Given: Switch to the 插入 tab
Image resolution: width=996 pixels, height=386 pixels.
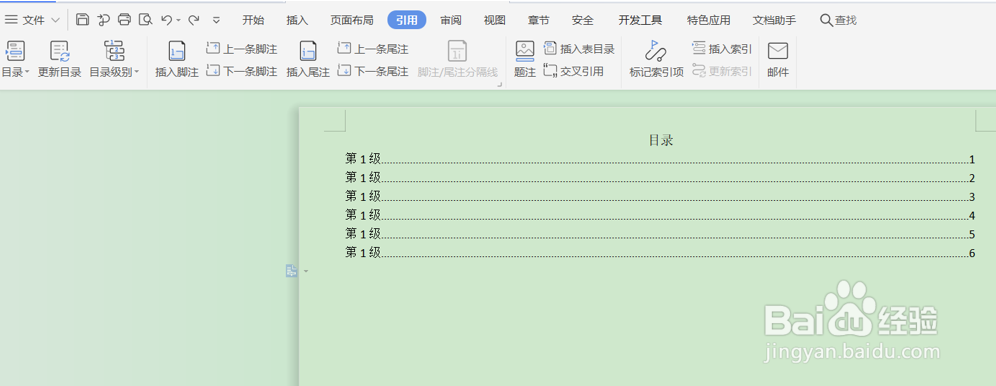Looking at the screenshot, I should [297, 20].
